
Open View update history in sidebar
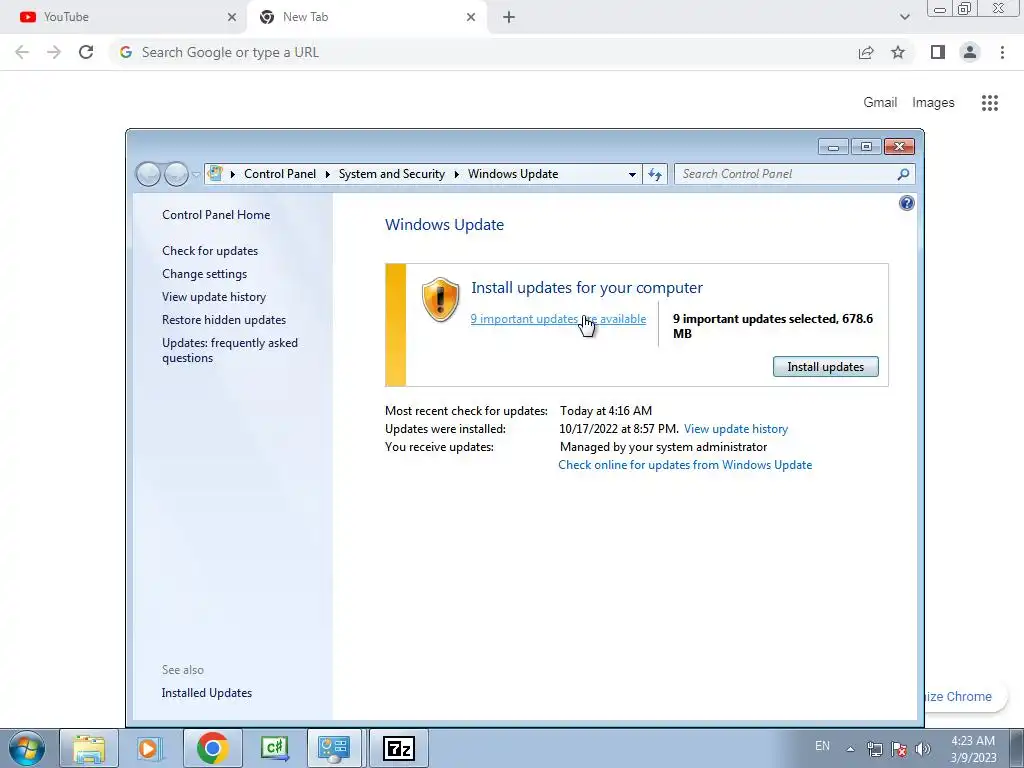(x=214, y=296)
